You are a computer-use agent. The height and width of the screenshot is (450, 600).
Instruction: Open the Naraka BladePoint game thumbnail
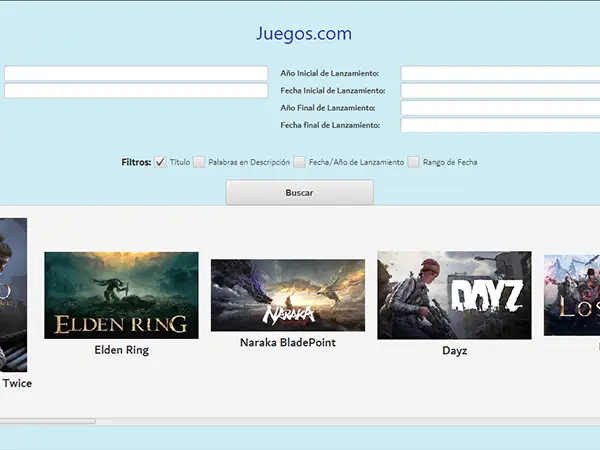point(288,295)
